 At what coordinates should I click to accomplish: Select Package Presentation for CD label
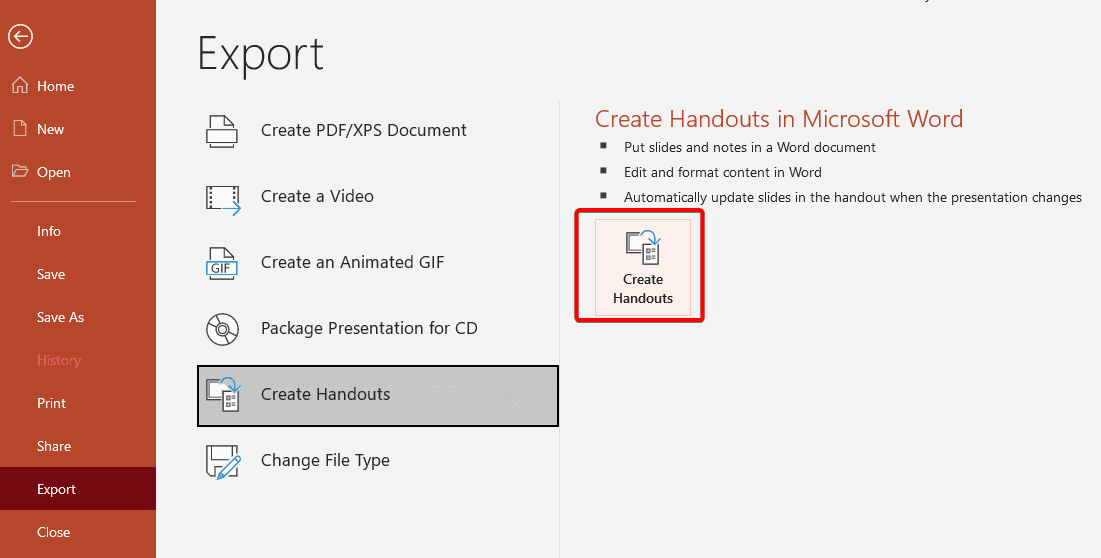(x=369, y=328)
